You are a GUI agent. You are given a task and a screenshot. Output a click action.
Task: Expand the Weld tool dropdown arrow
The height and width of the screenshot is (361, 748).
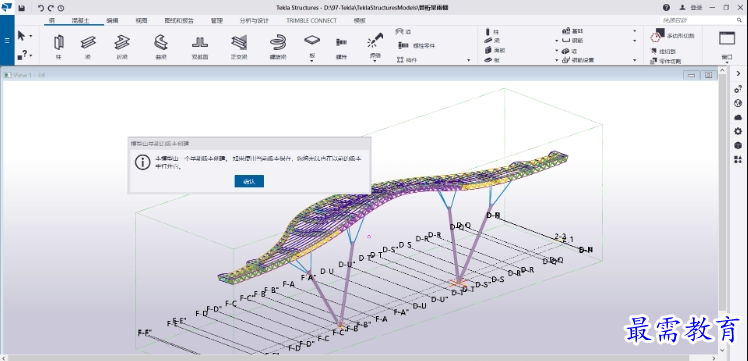(375, 62)
